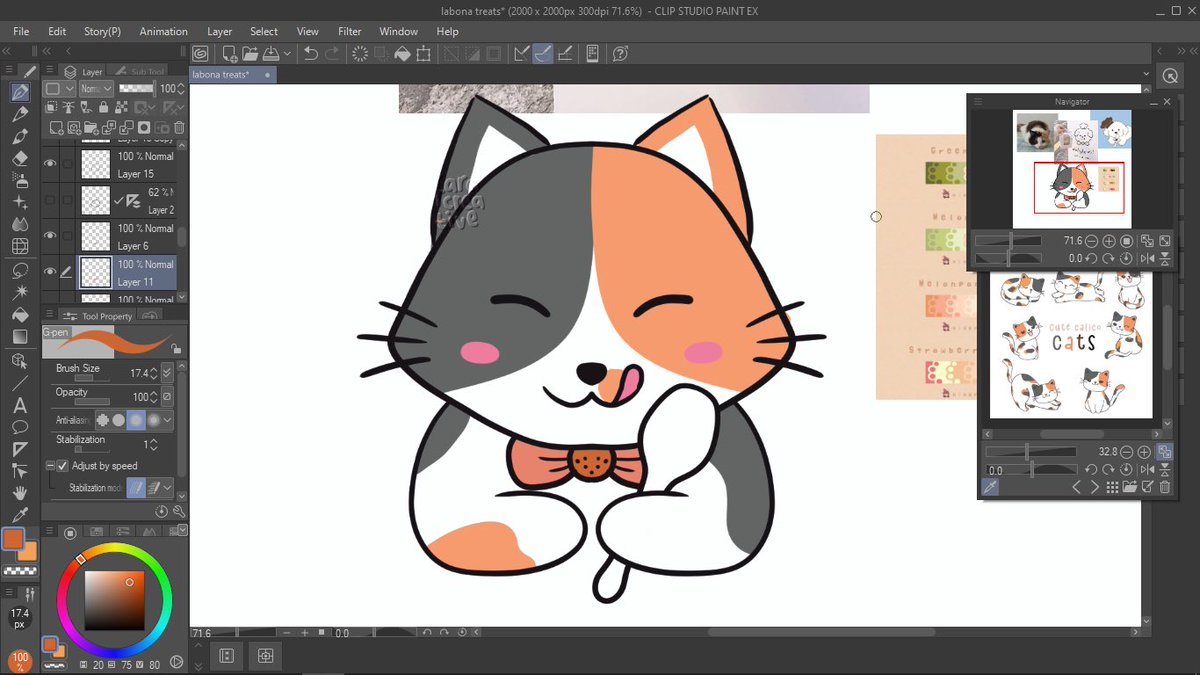Hide Layer 15 using its eye icon
This screenshot has height=675, width=1200.
pos(50,164)
